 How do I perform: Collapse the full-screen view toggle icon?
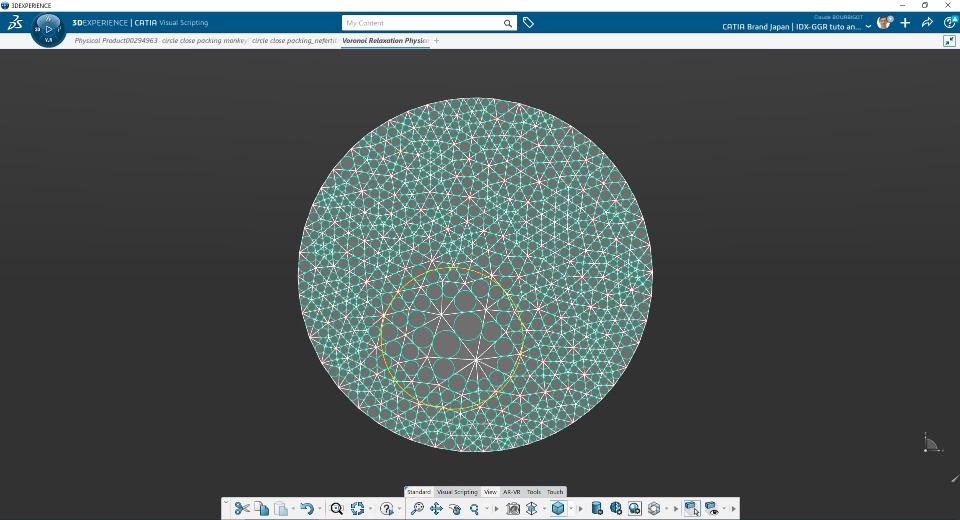tap(949, 41)
